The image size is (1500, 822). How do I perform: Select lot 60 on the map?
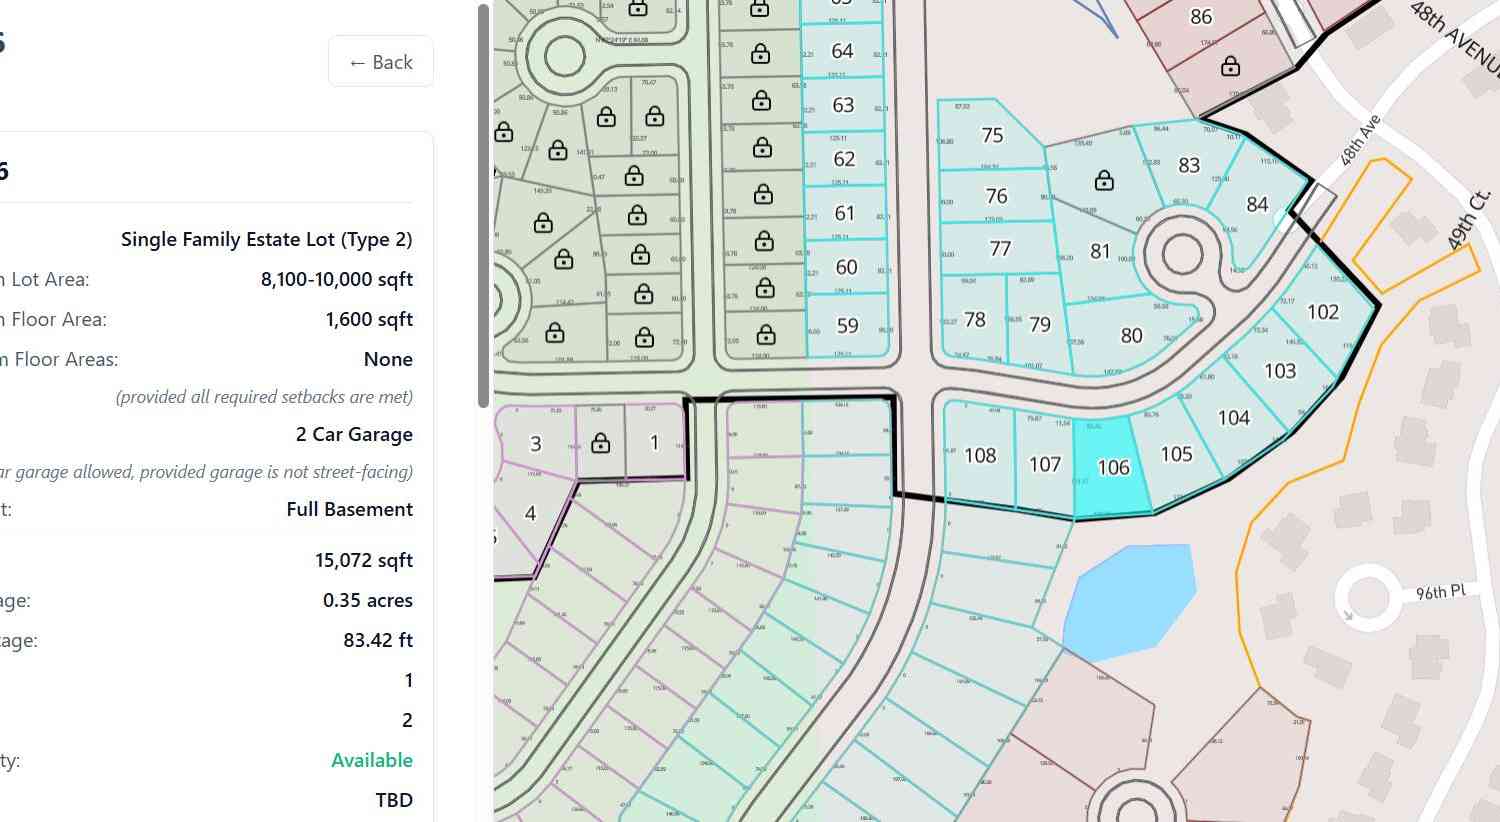point(846,267)
